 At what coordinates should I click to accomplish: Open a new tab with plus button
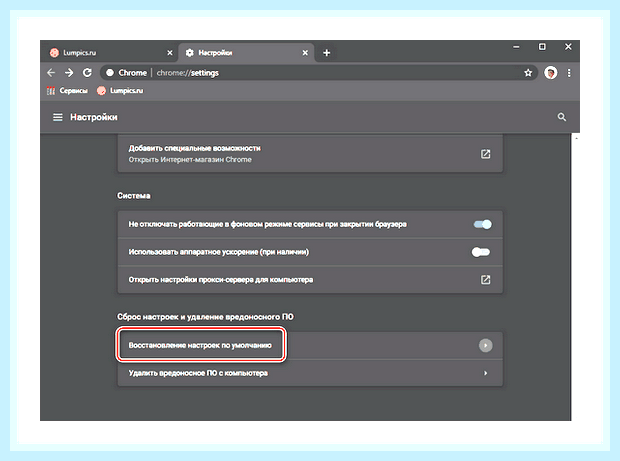[327, 53]
